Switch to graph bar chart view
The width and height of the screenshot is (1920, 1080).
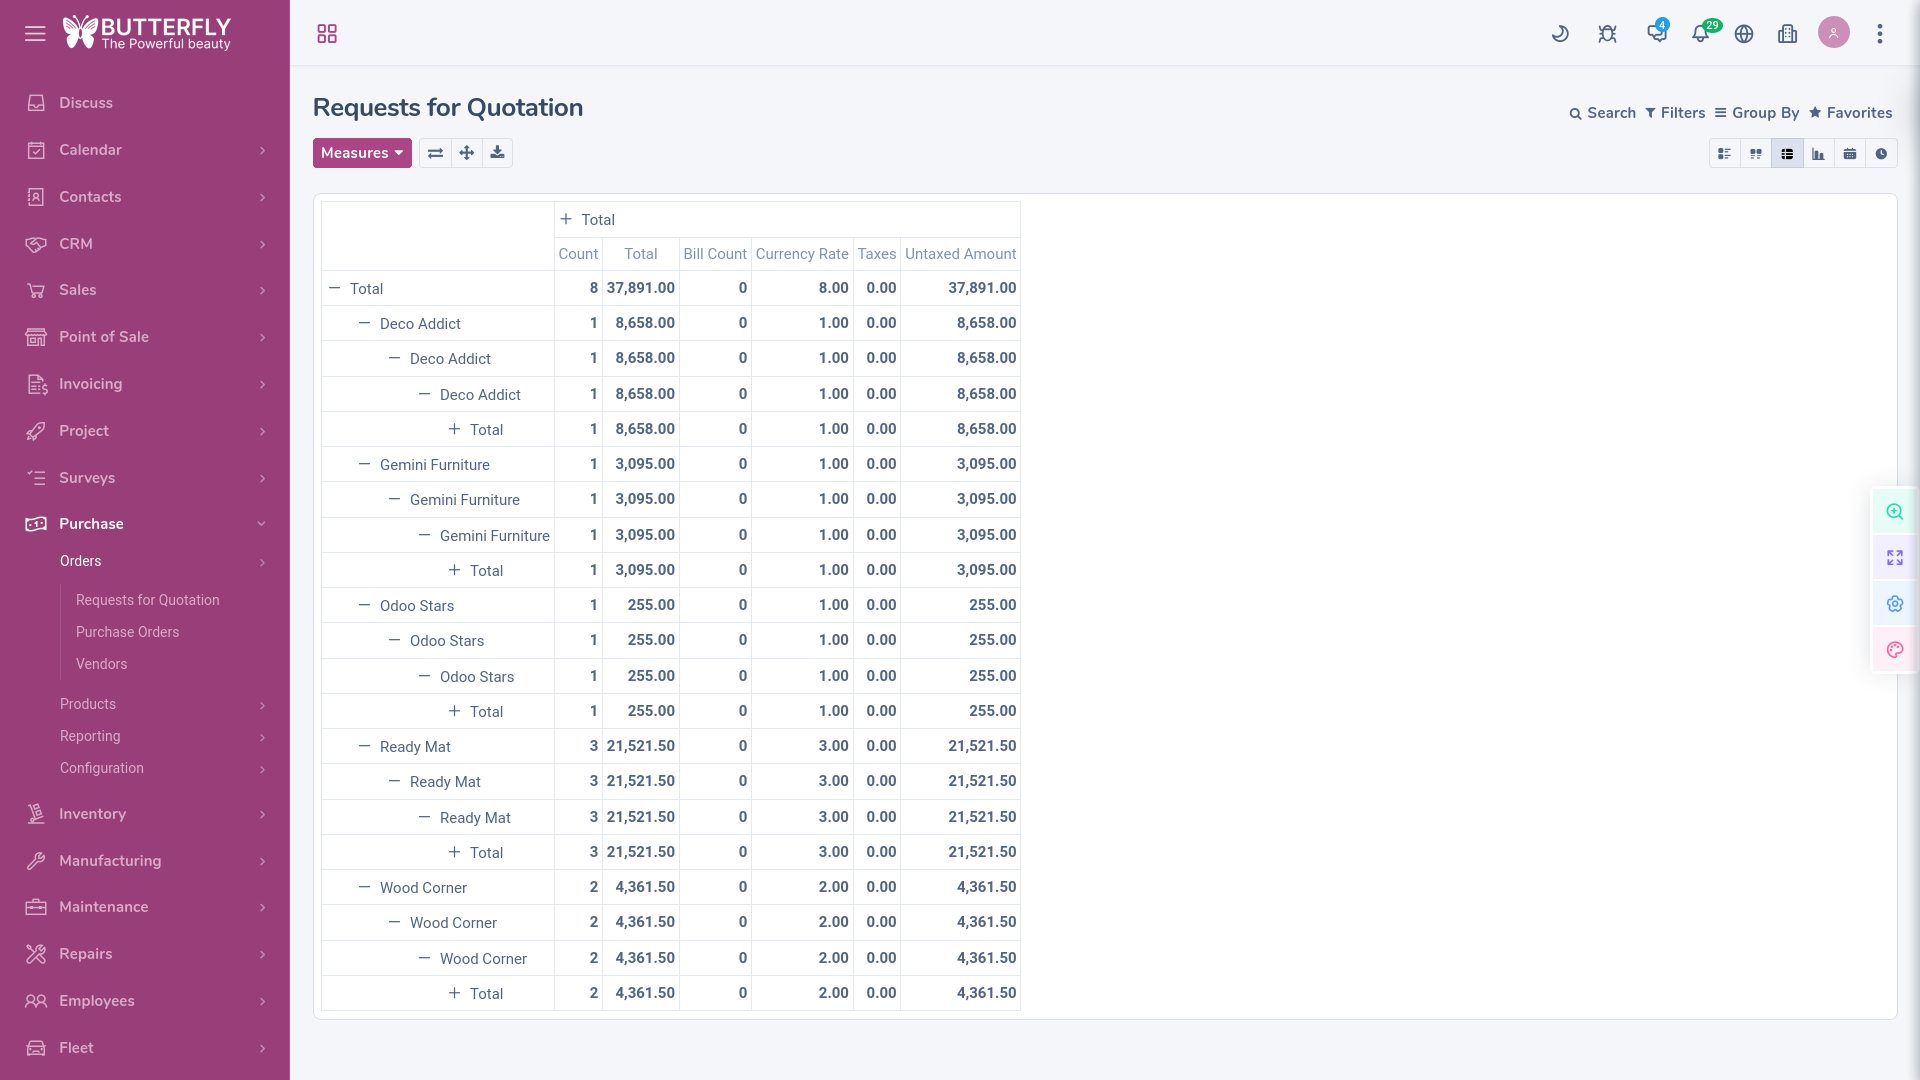1818,154
